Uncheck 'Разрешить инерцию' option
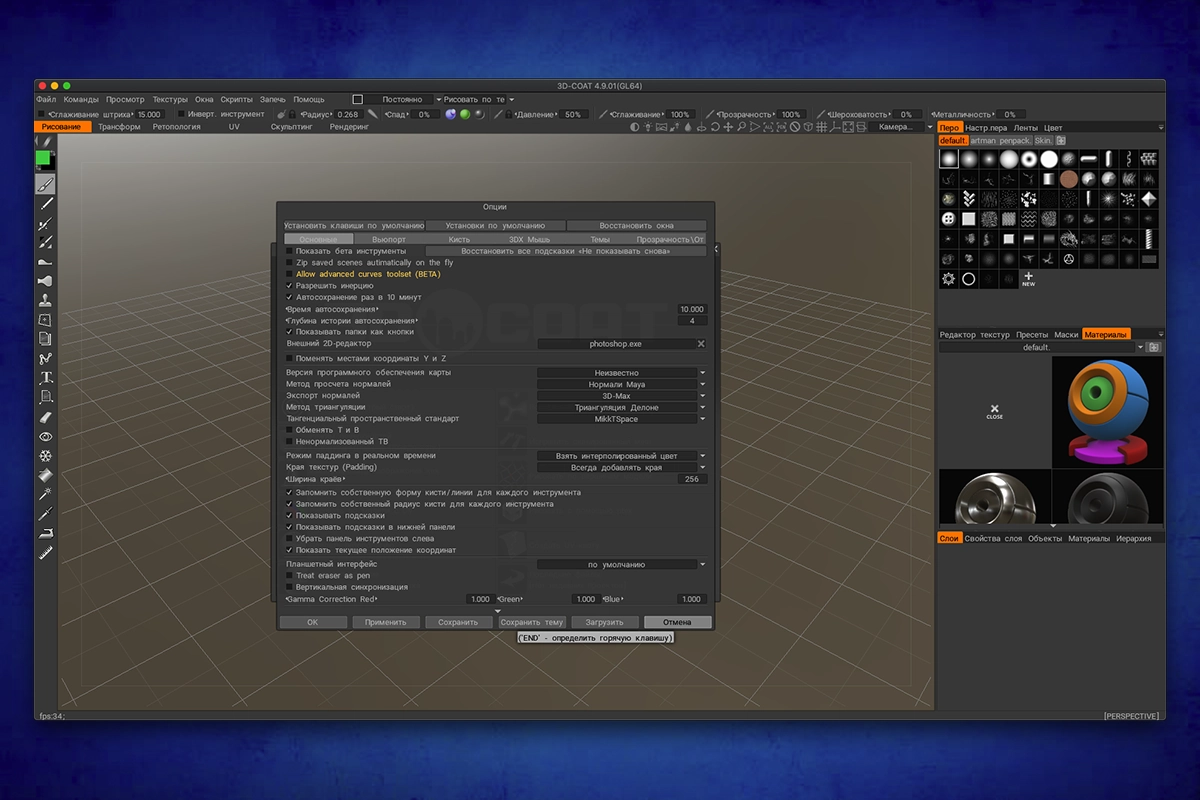Image resolution: width=1200 pixels, height=800 pixels. pyautogui.click(x=289, y=286)
